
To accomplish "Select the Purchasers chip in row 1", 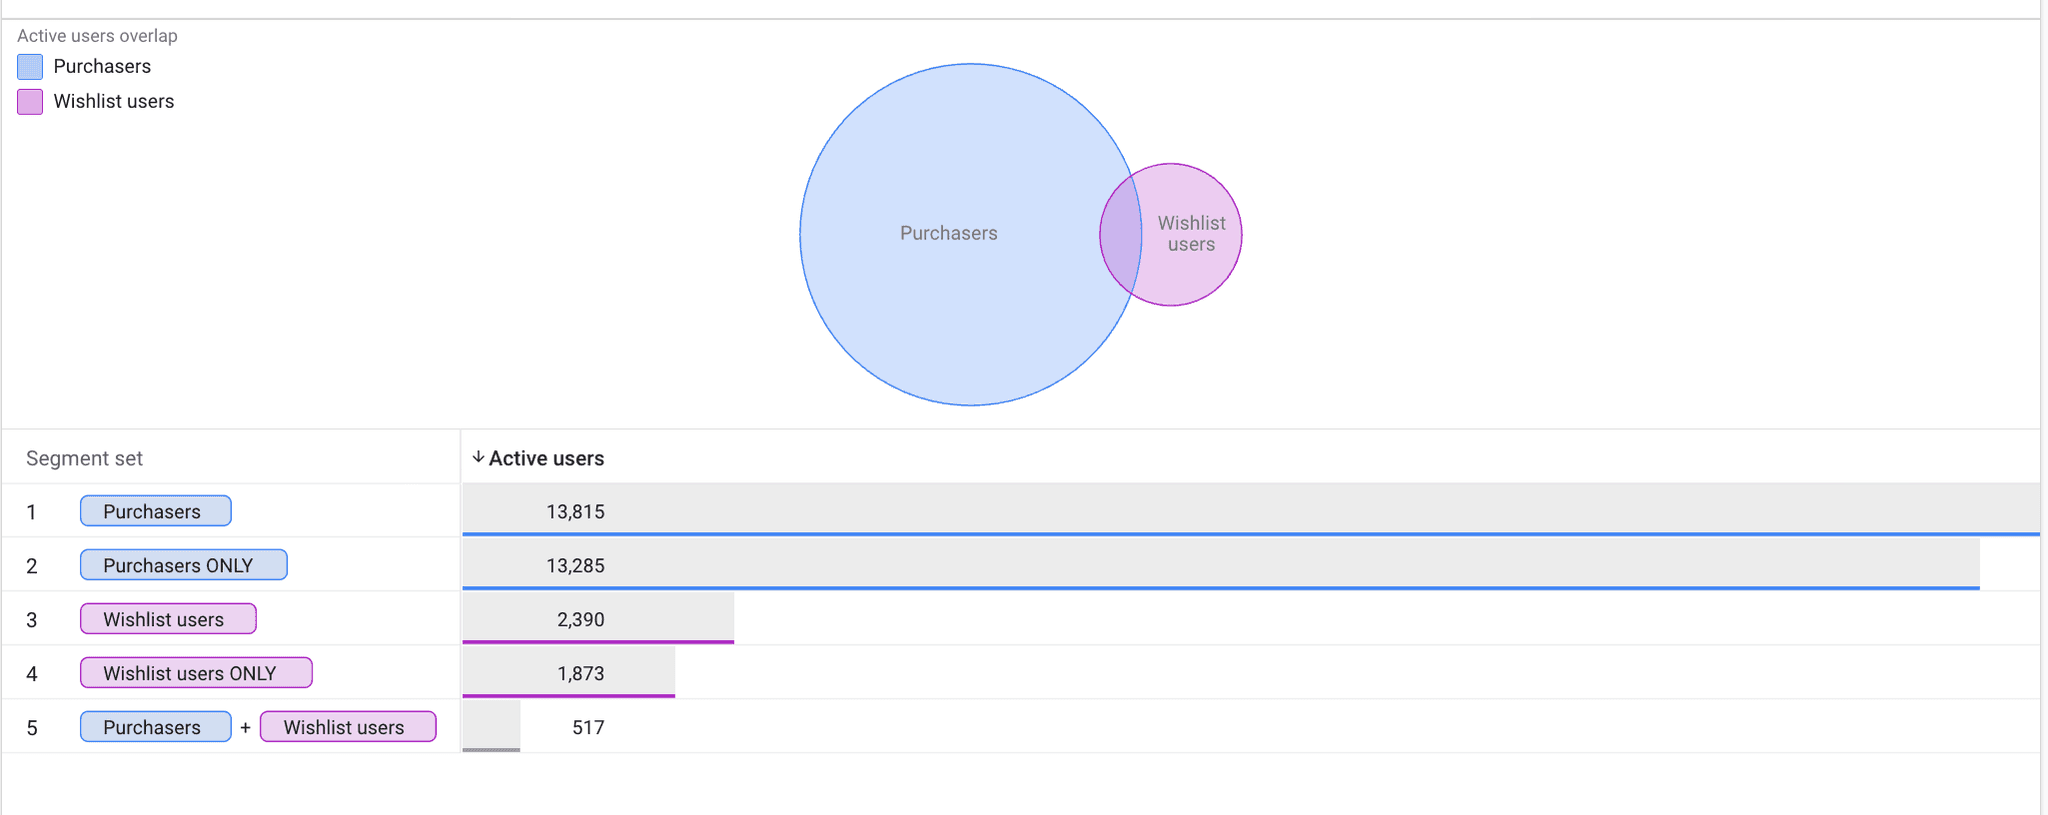I will pyautogui.click(x=155, y=511).
